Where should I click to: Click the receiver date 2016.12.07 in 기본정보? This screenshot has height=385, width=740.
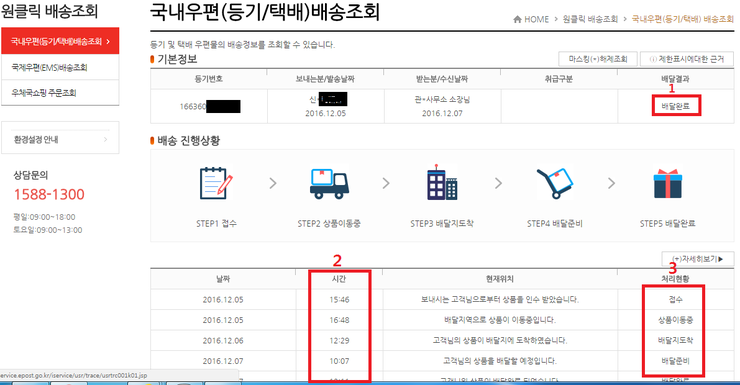point(442,113)
